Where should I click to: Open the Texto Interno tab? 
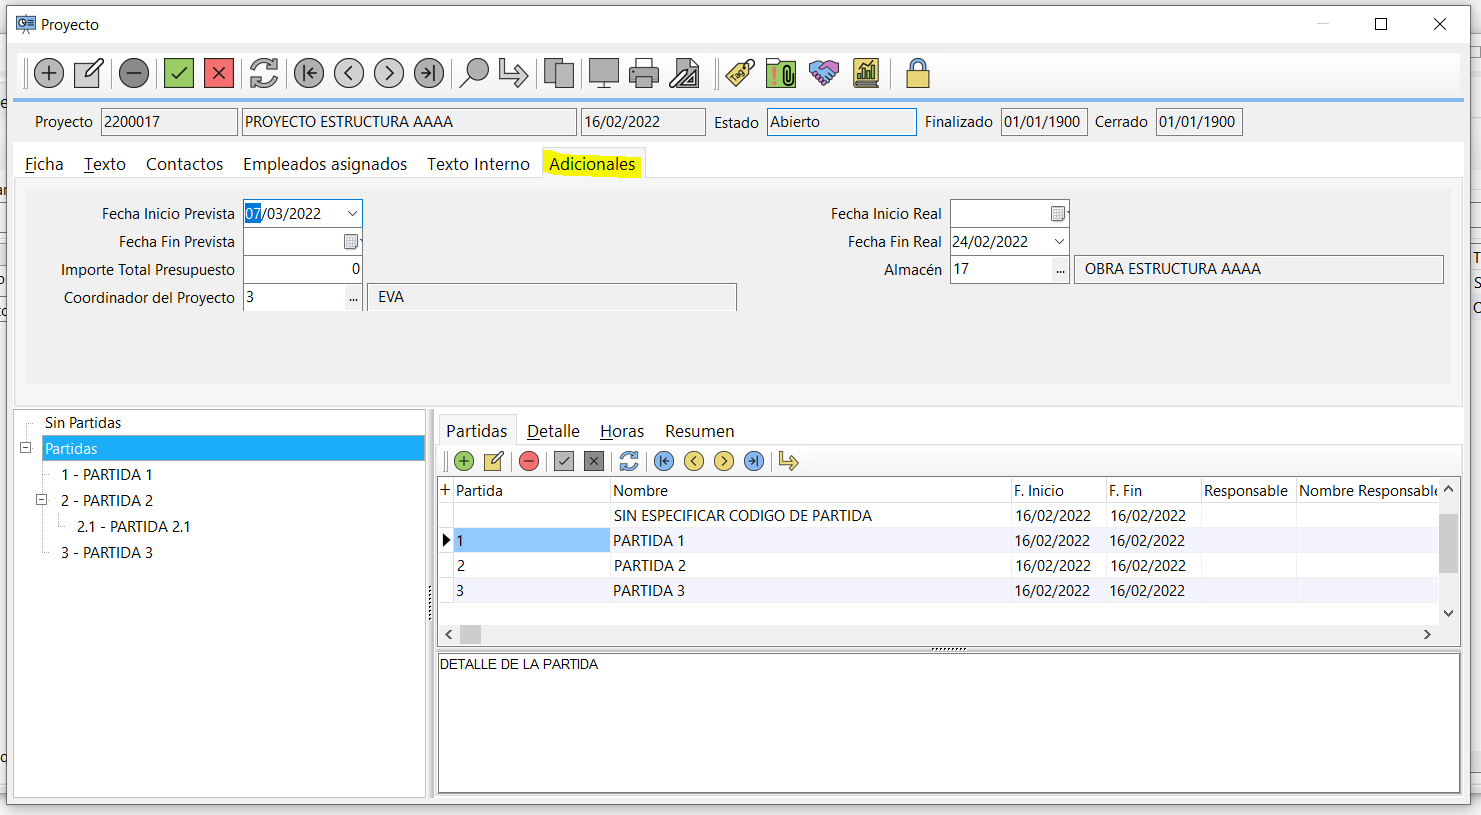point(478,164)
